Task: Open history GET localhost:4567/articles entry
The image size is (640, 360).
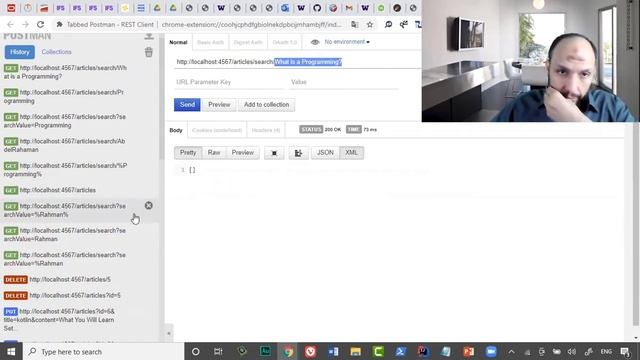Action: [50, 190]
